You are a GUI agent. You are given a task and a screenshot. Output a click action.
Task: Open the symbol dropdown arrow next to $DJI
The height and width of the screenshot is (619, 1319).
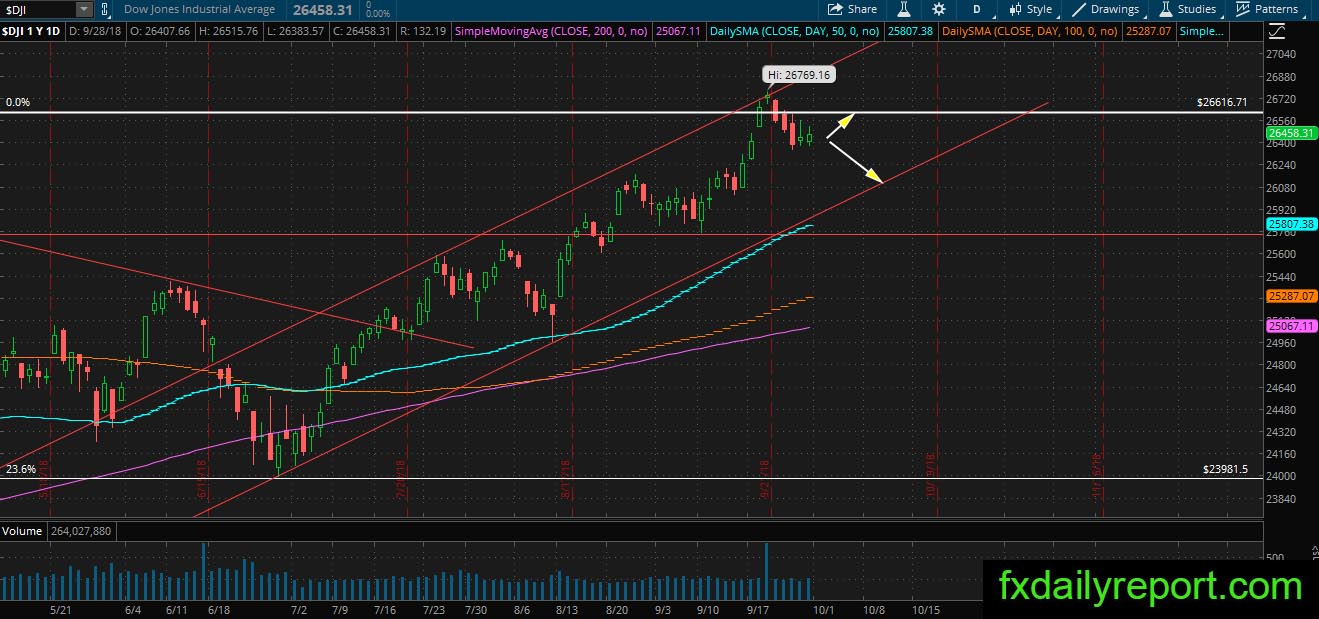(x=84, y=9)
